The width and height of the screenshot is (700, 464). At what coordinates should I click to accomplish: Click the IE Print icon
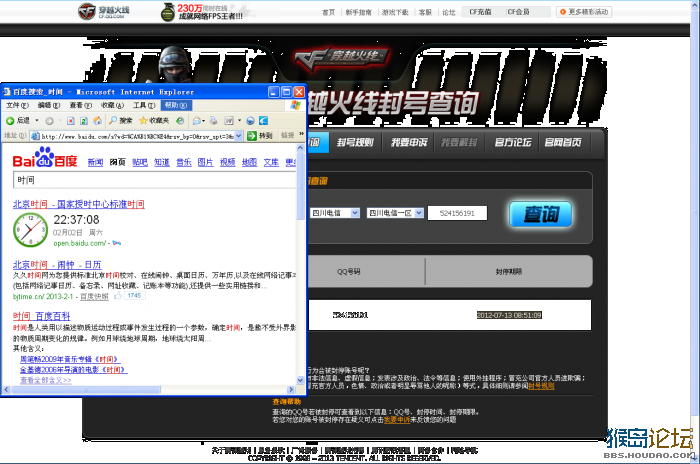213,121
